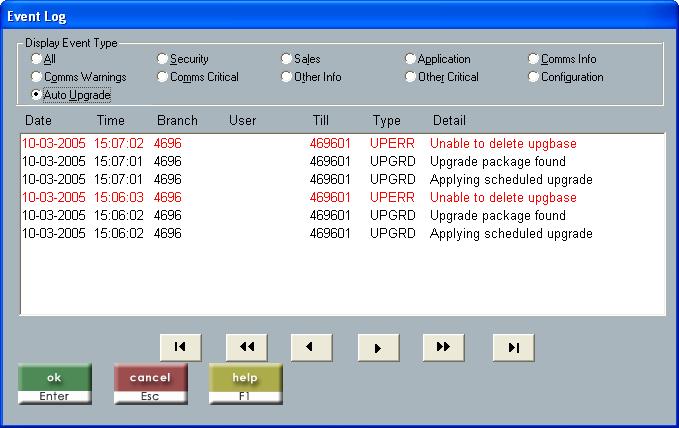This screenshot has height=428, width=679.
Task: Click the Time column header
Action: click(110, 120)
